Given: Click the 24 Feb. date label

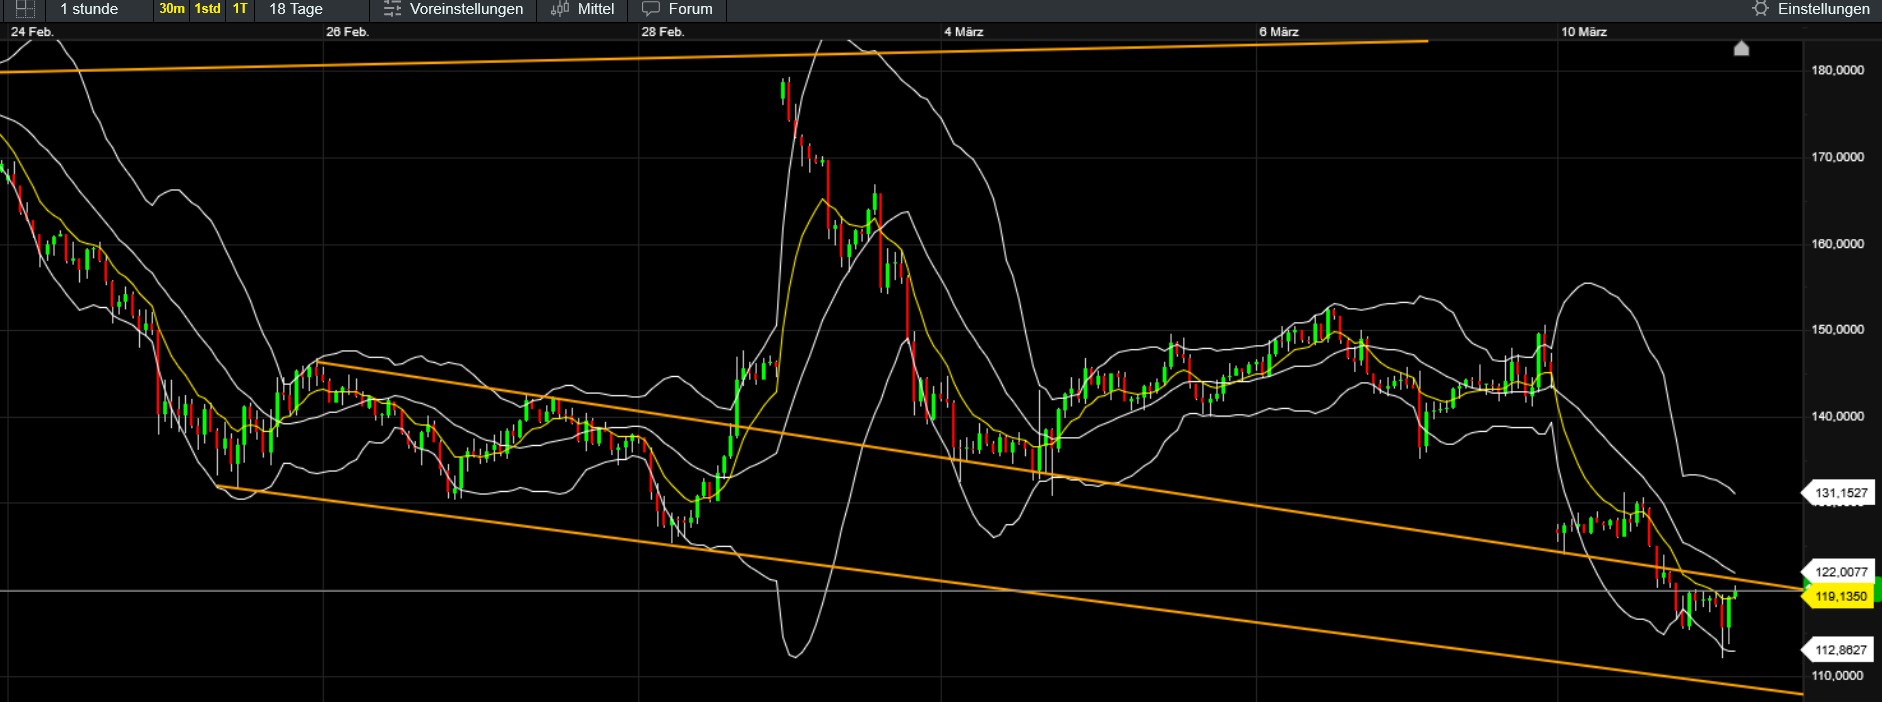Looking at the screenshot, I should pos(32,32).
